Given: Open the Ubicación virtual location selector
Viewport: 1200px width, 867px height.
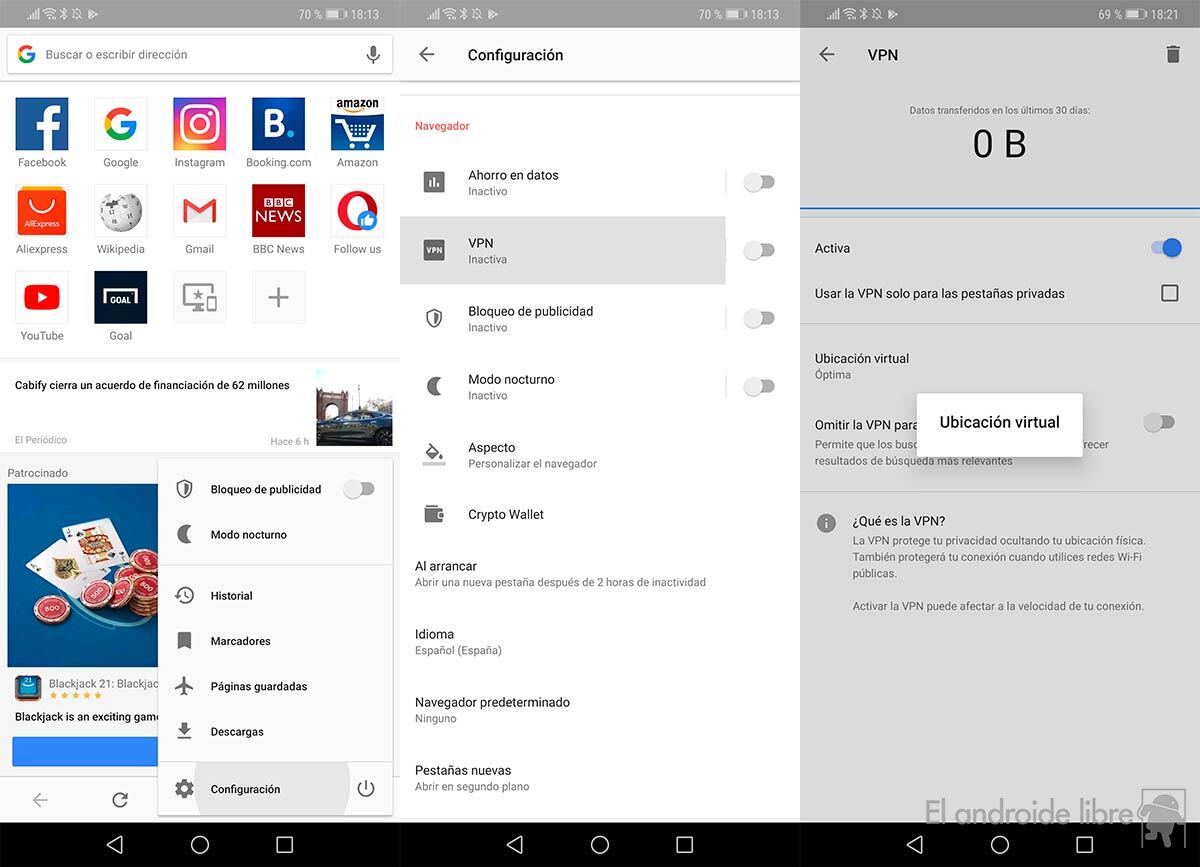Looking at the screenshot, I should (862, 365).
